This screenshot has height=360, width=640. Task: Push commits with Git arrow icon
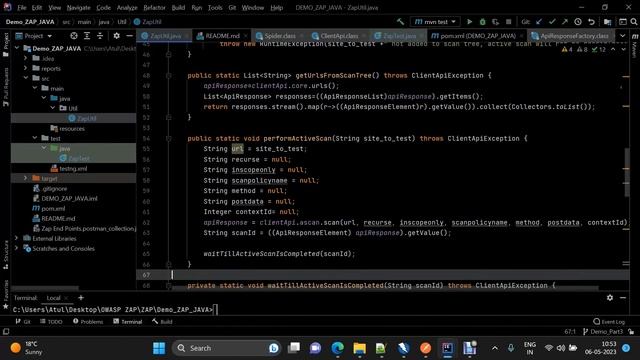coord(565,22)
